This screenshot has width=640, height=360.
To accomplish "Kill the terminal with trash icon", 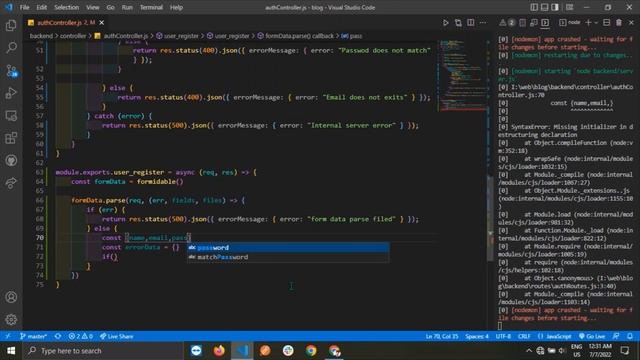I will pos(619,23).
